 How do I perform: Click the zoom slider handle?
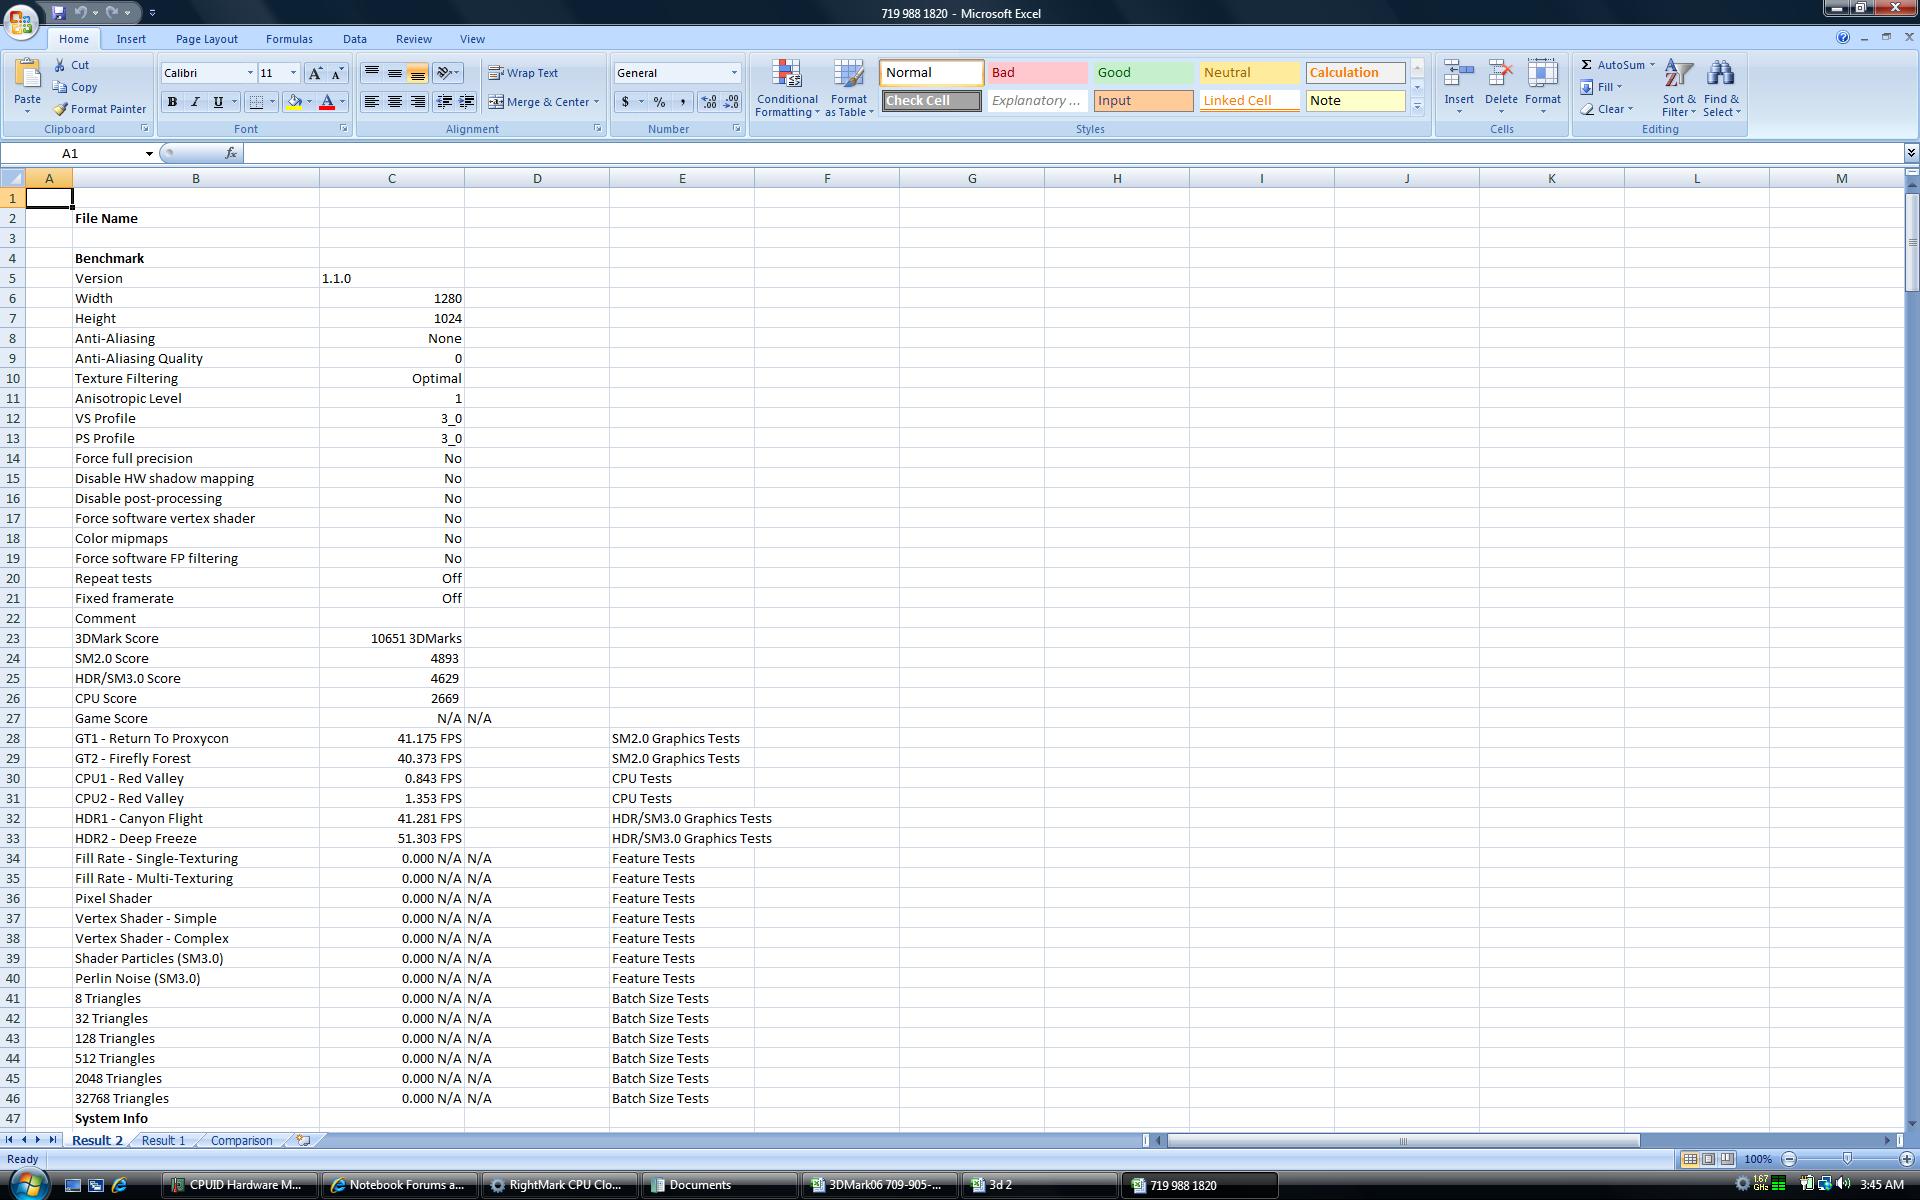pos(1847,1159)
